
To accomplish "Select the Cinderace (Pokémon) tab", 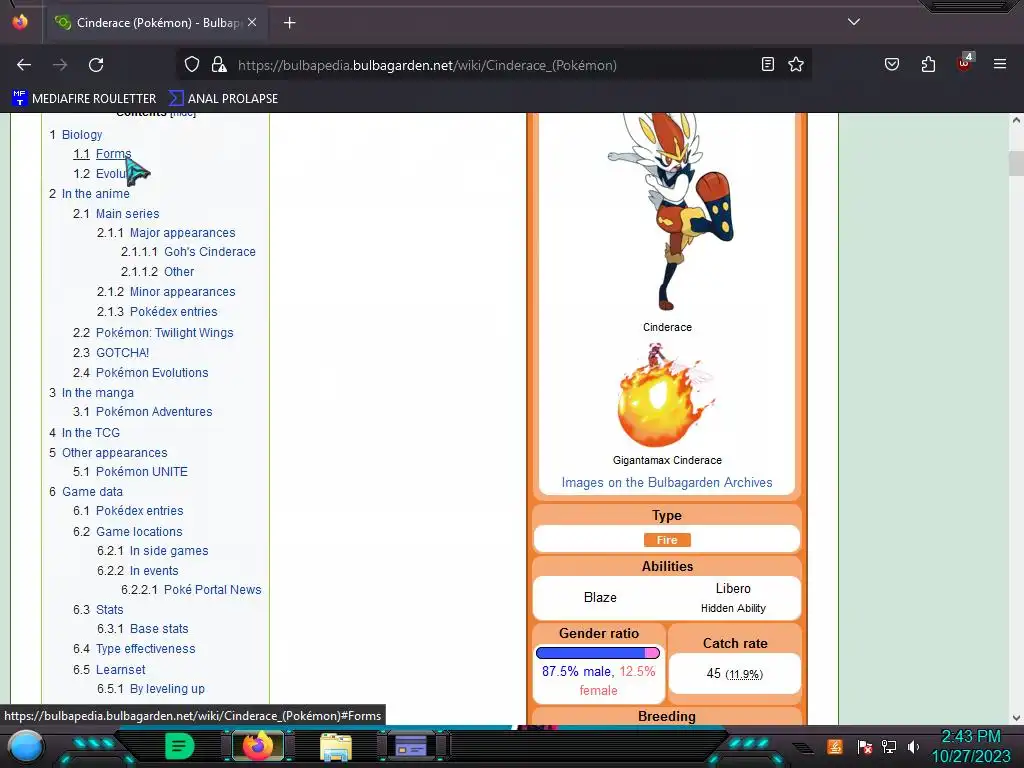I will (156, 23).
